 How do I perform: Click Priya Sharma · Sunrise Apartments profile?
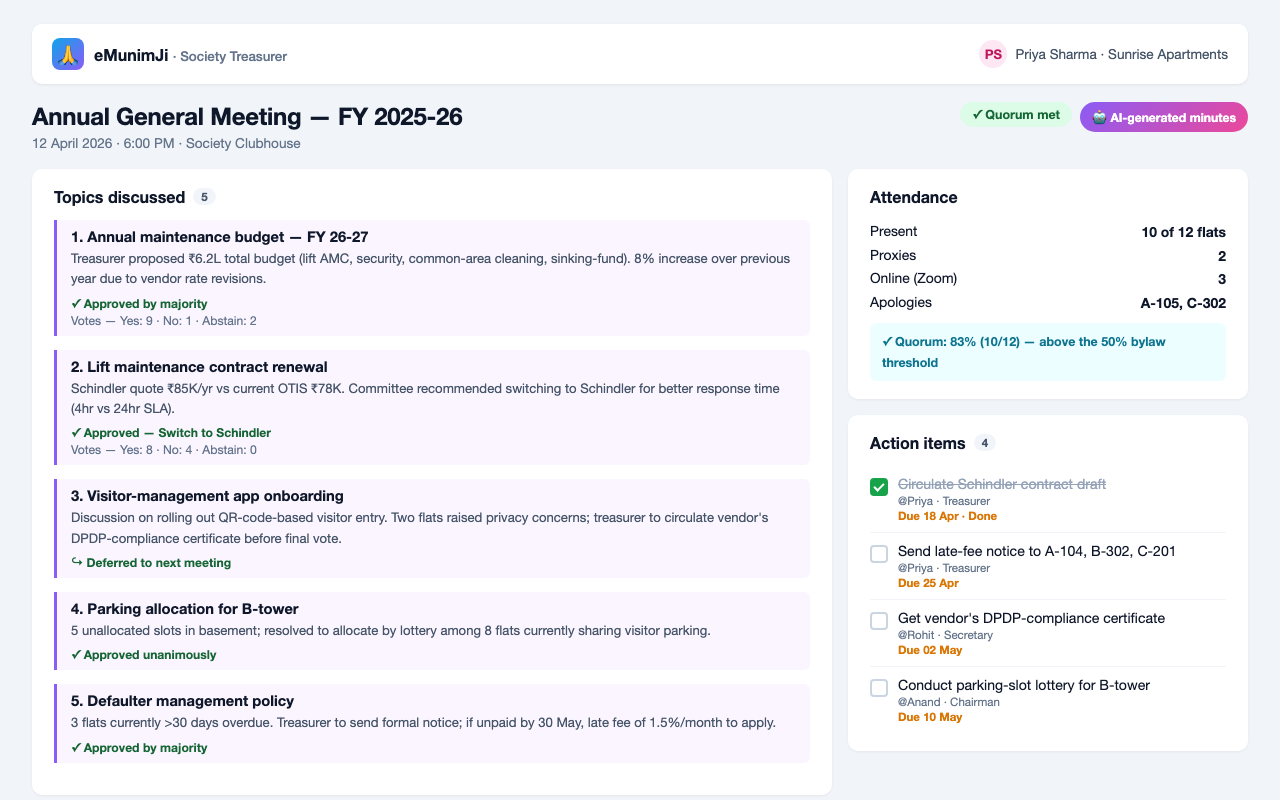tap(1121, 54)
